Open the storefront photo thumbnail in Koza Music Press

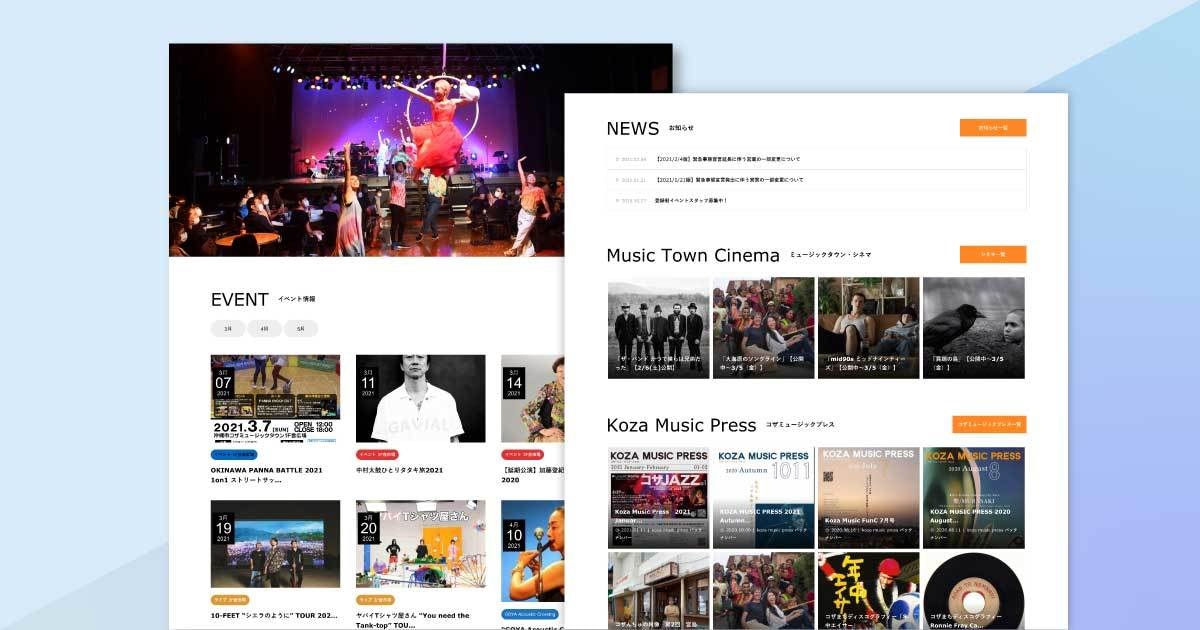[659, 591]
